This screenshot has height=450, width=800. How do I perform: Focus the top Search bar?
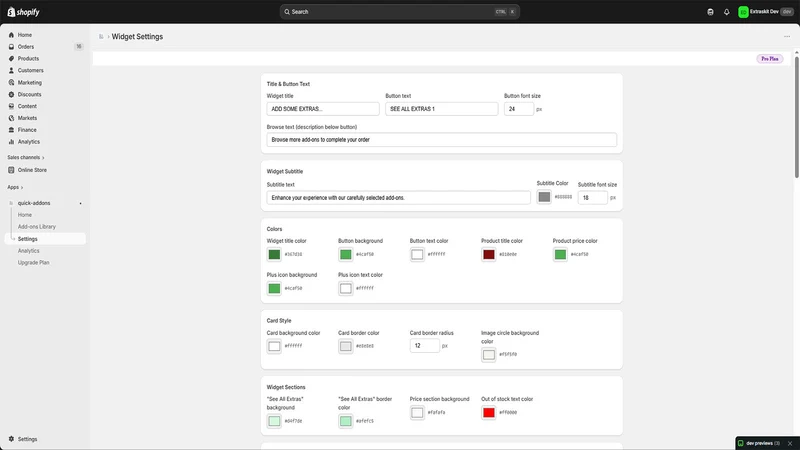[399, 12]
